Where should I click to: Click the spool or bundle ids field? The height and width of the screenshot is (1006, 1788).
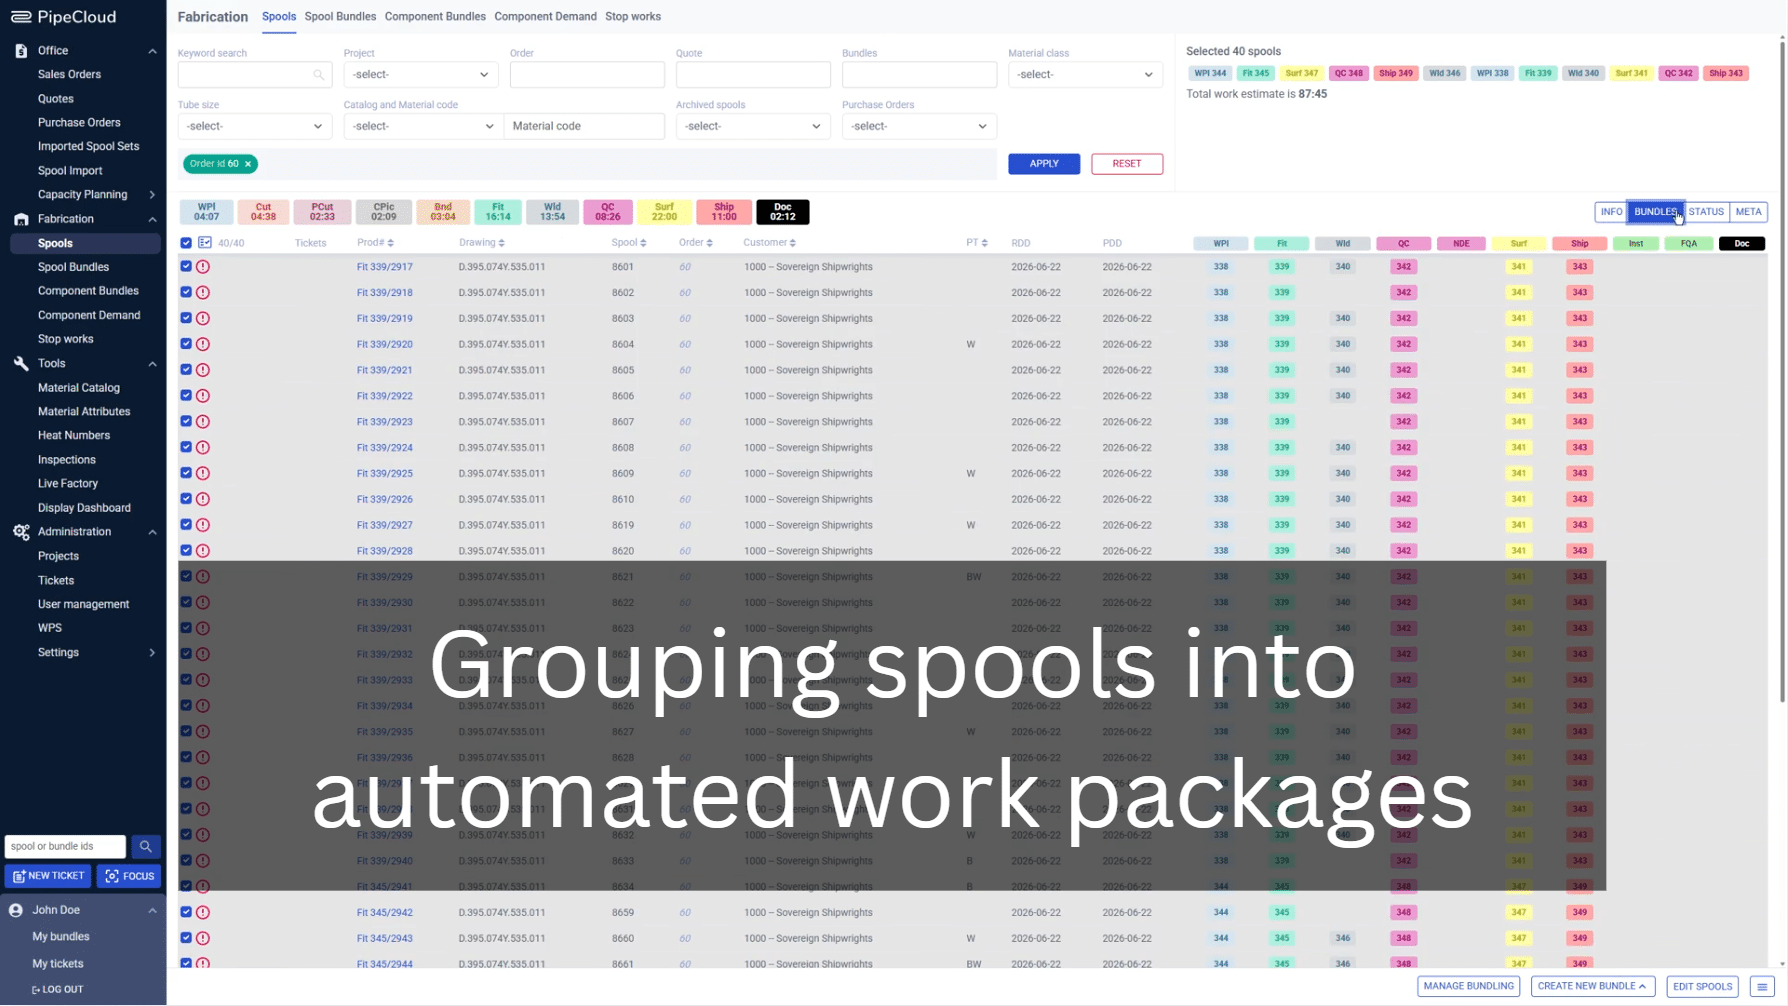(x=65, y=846)
